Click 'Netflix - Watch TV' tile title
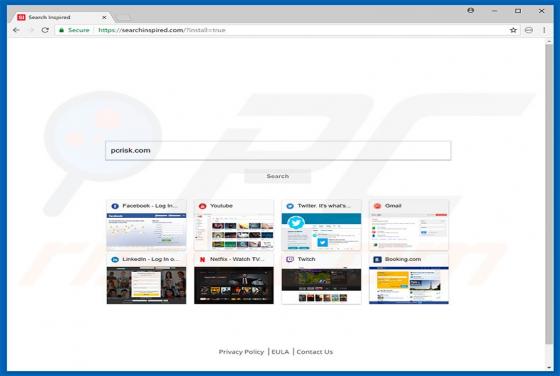Image resolution: width=560 pixels, height=376 pixels. (237, 259)
